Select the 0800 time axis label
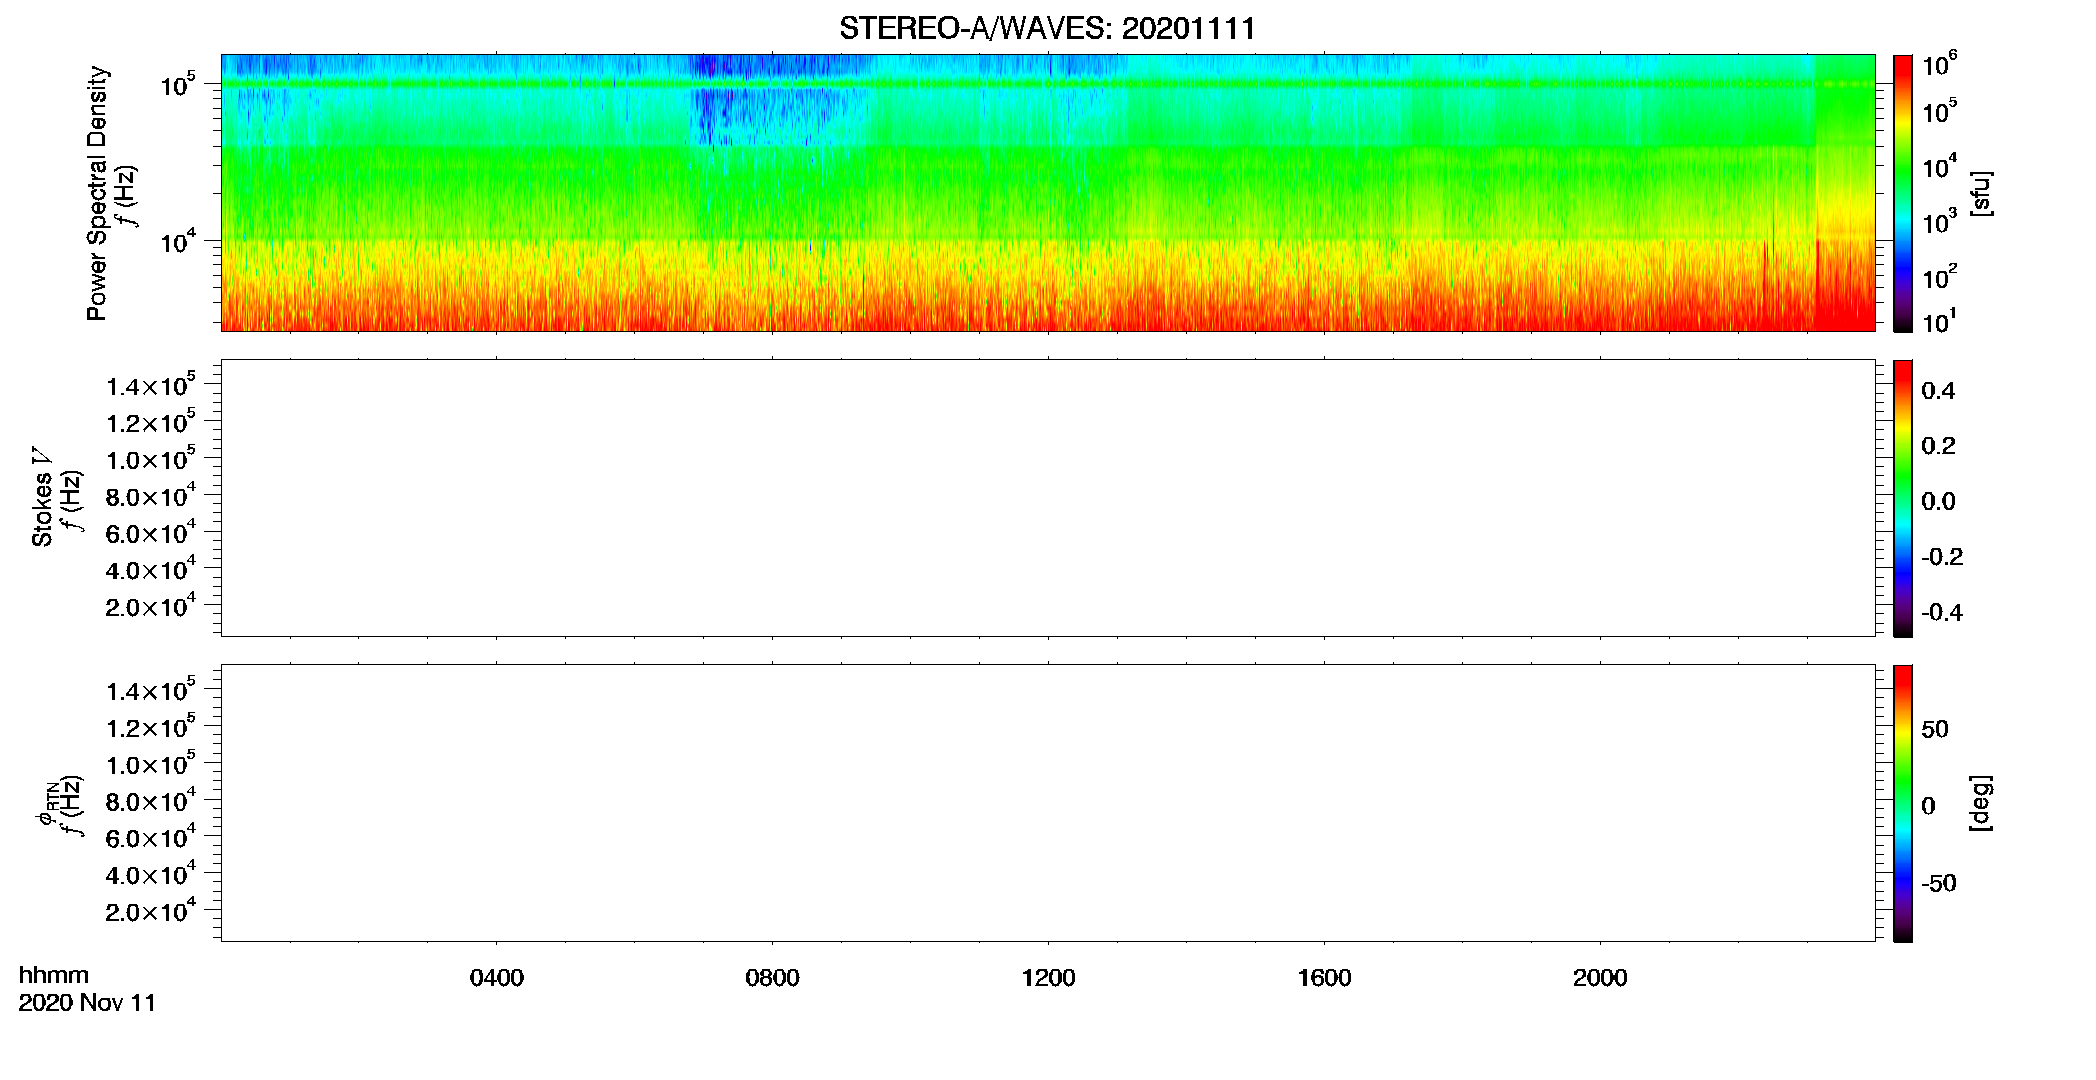The height and width of the screenshot is (1080, 2096). [773, 978]
